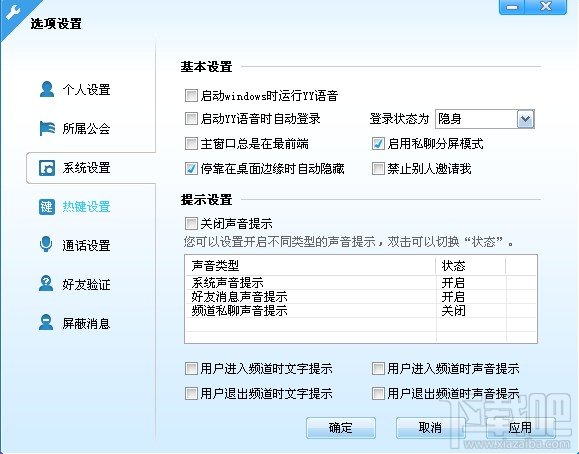579x454 pixels.
Task: Click 关闭 status of 频道私聊声音提示
Action: [x=453, y=311]
